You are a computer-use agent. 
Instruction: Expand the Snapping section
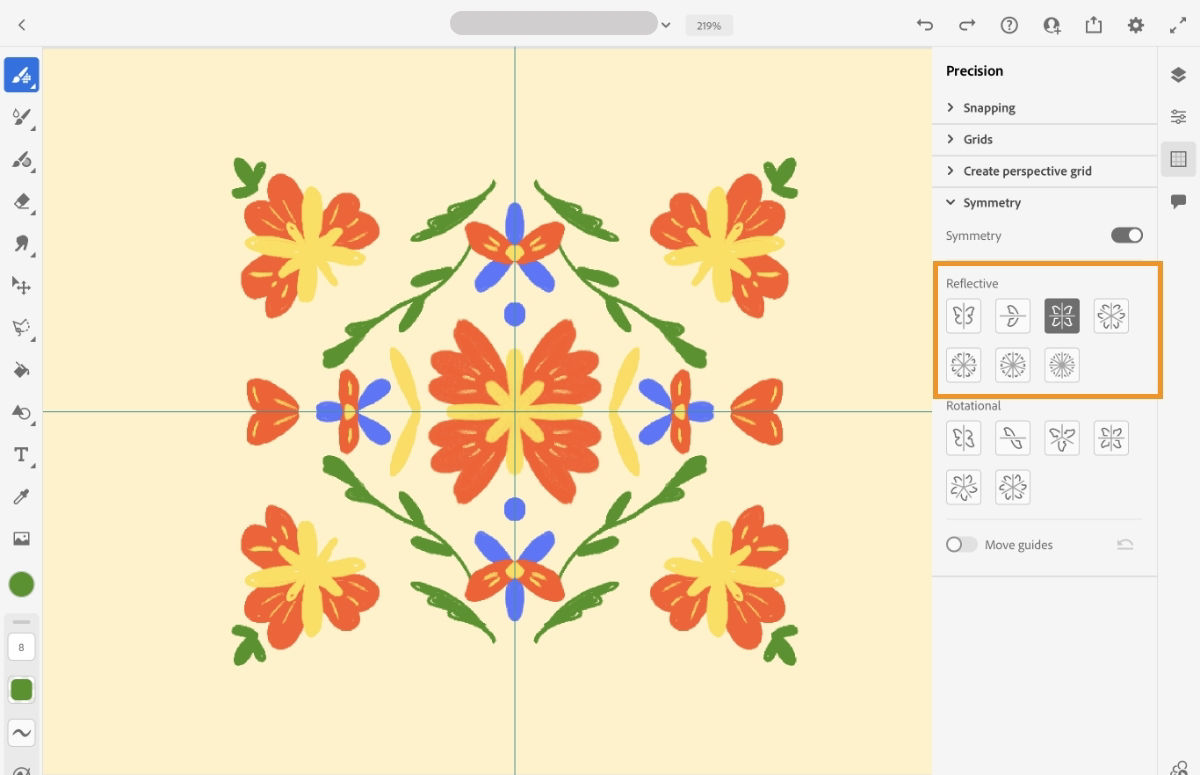[989, 108]
